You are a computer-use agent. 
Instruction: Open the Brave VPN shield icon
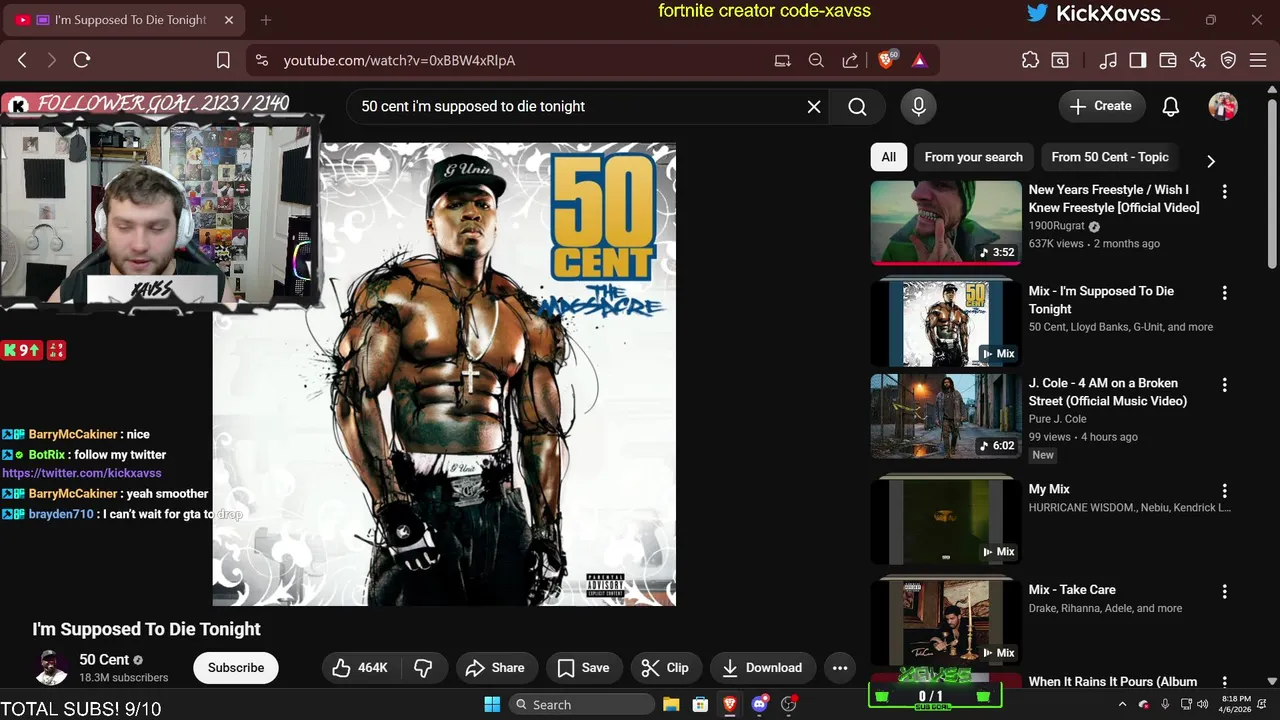[1228, 60]
